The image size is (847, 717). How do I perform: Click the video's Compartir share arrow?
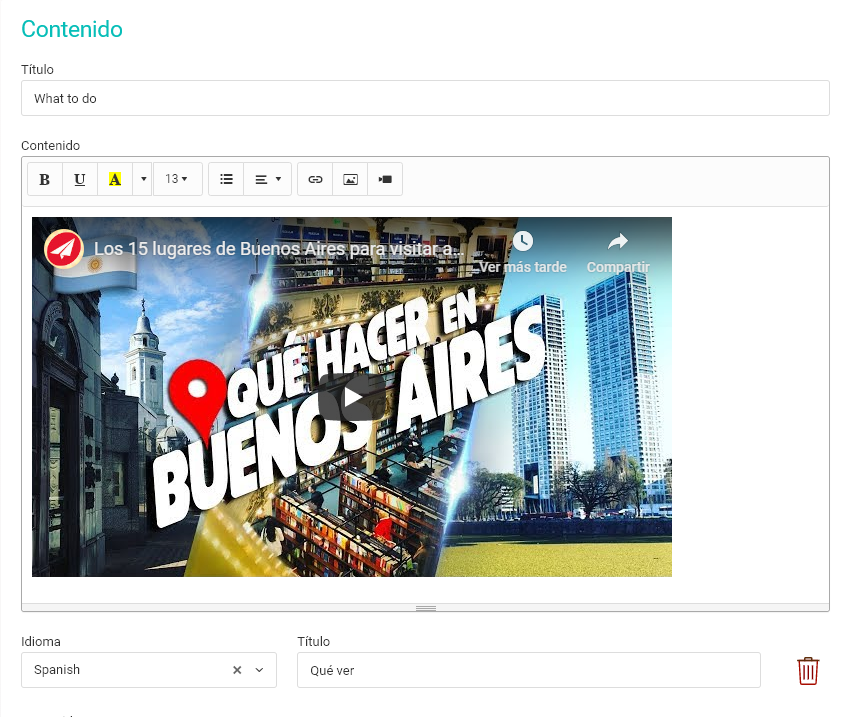click(x=618, y=242)
